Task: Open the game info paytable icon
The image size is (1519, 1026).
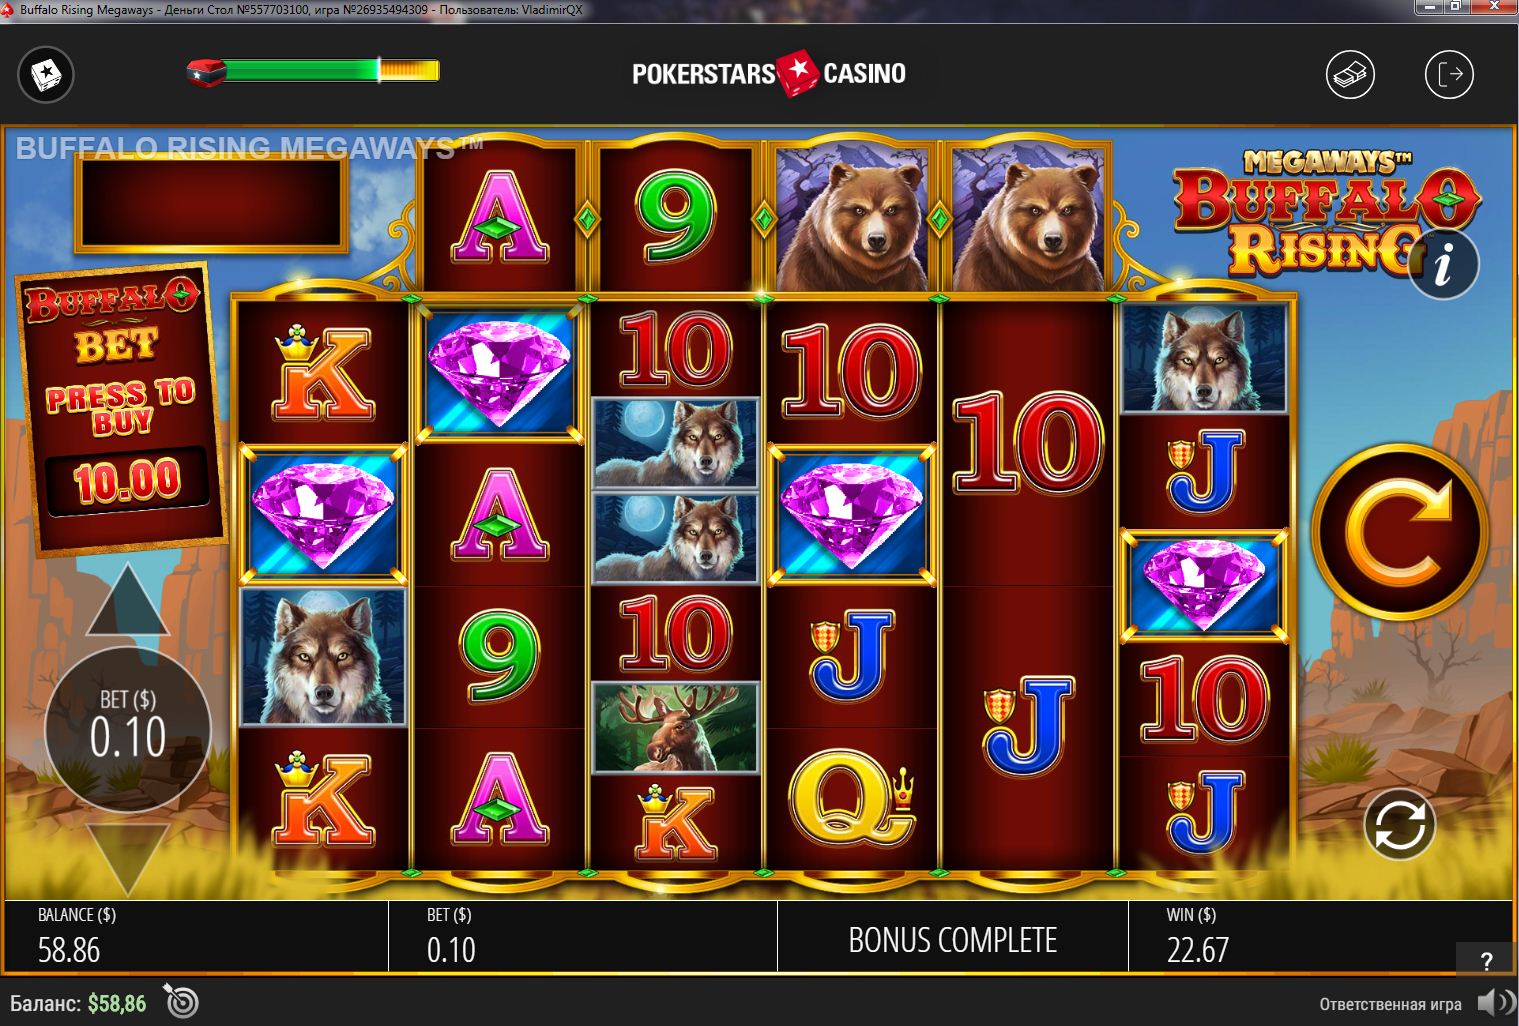Action: 1443,266
